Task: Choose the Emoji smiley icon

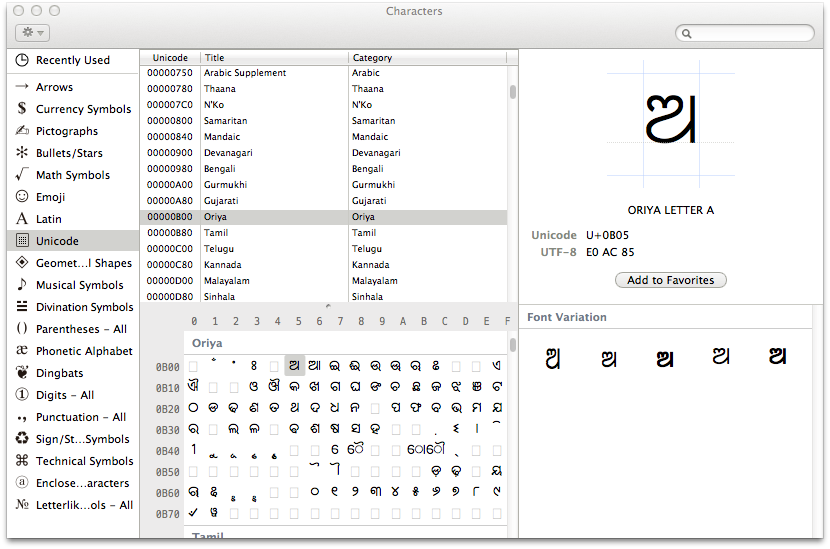Action: tap(22, 197)
